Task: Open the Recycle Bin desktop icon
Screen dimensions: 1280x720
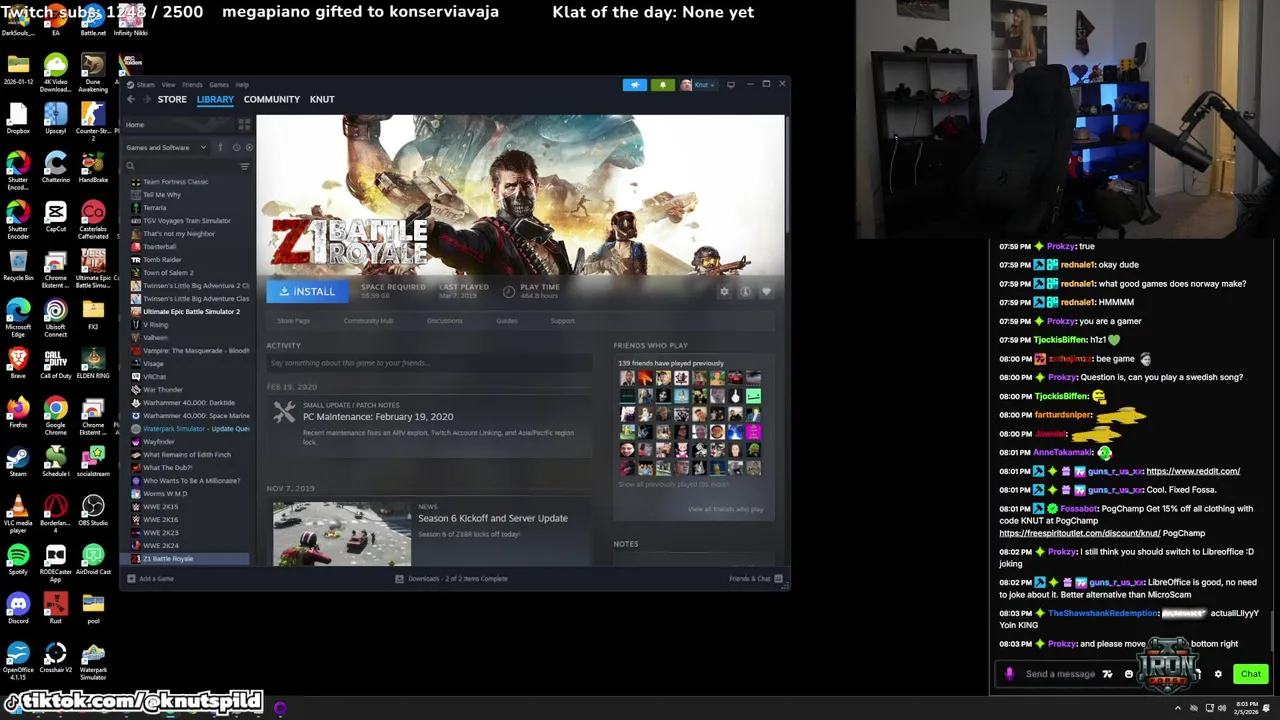Action: pyautogui.click(x=18, y=265)
